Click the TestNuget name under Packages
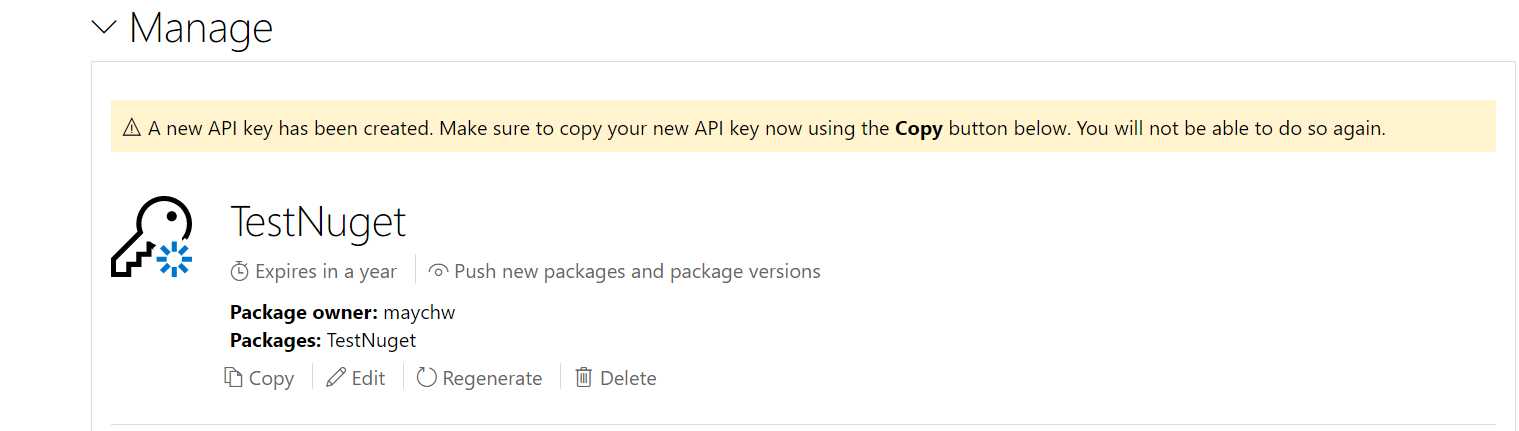The height and width of the screenshot is (431, 1519). coord(371,340)
